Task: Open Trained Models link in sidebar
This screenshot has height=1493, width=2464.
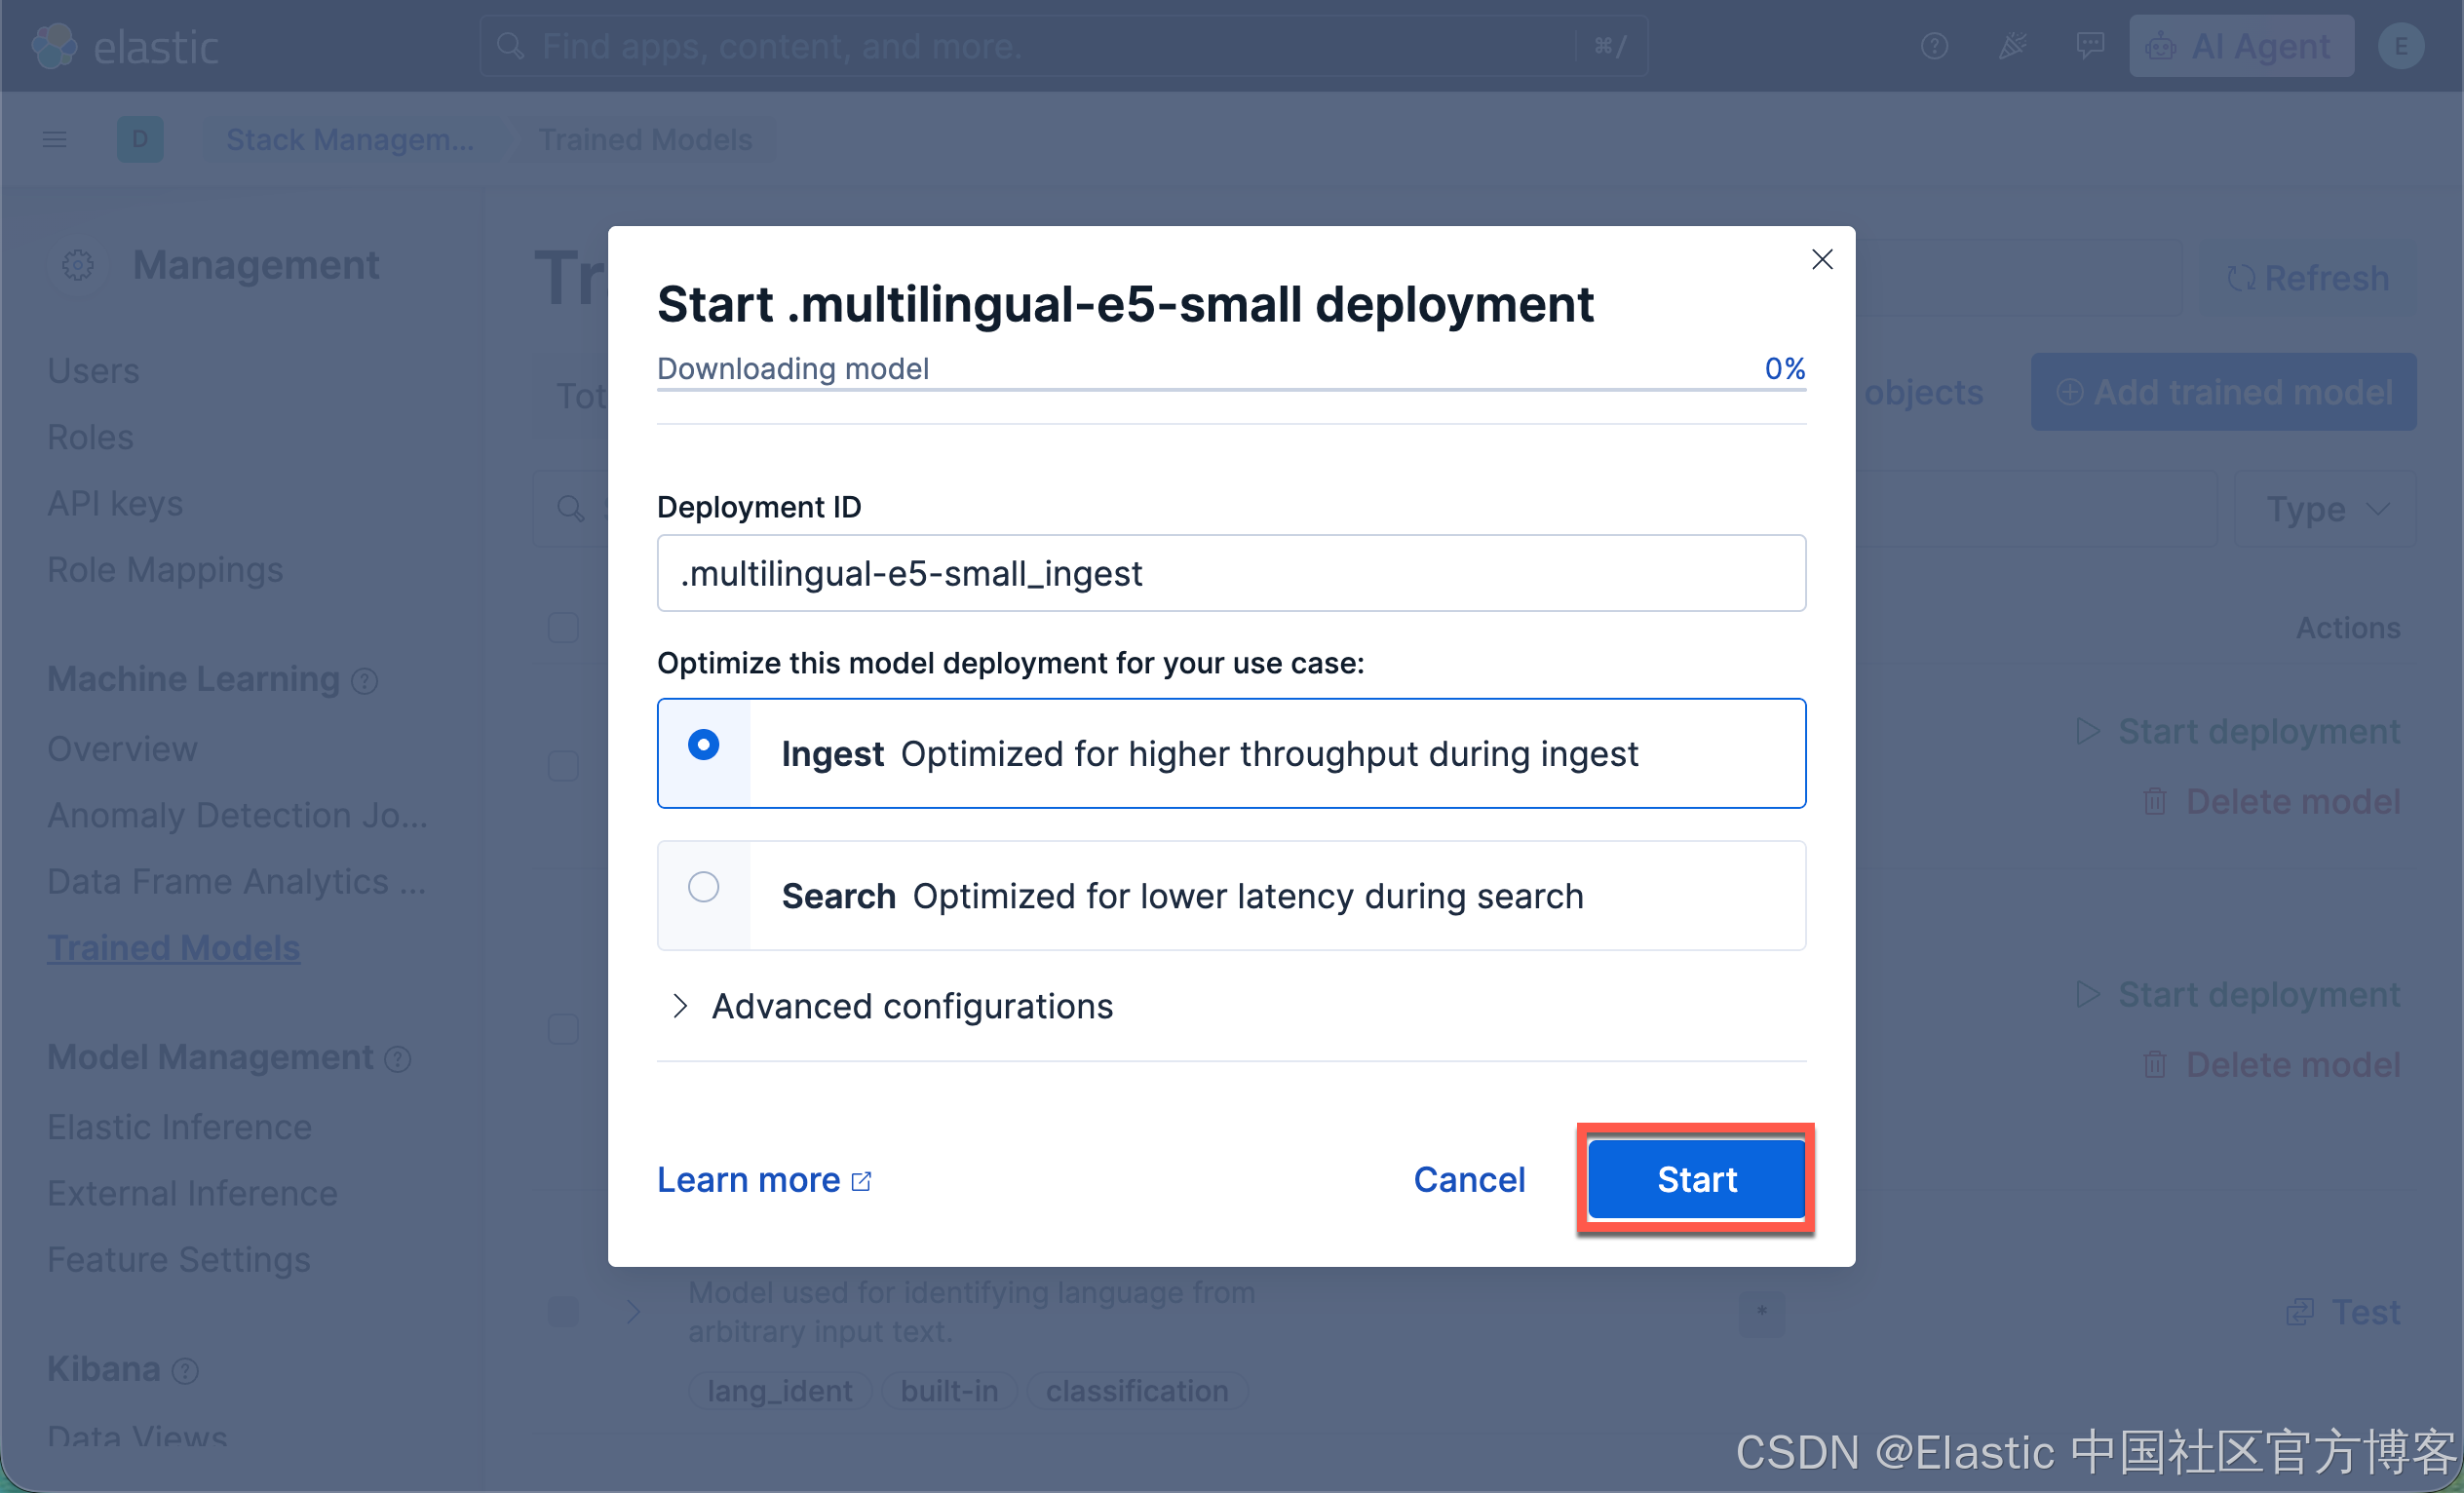Action: pos(173,947)
